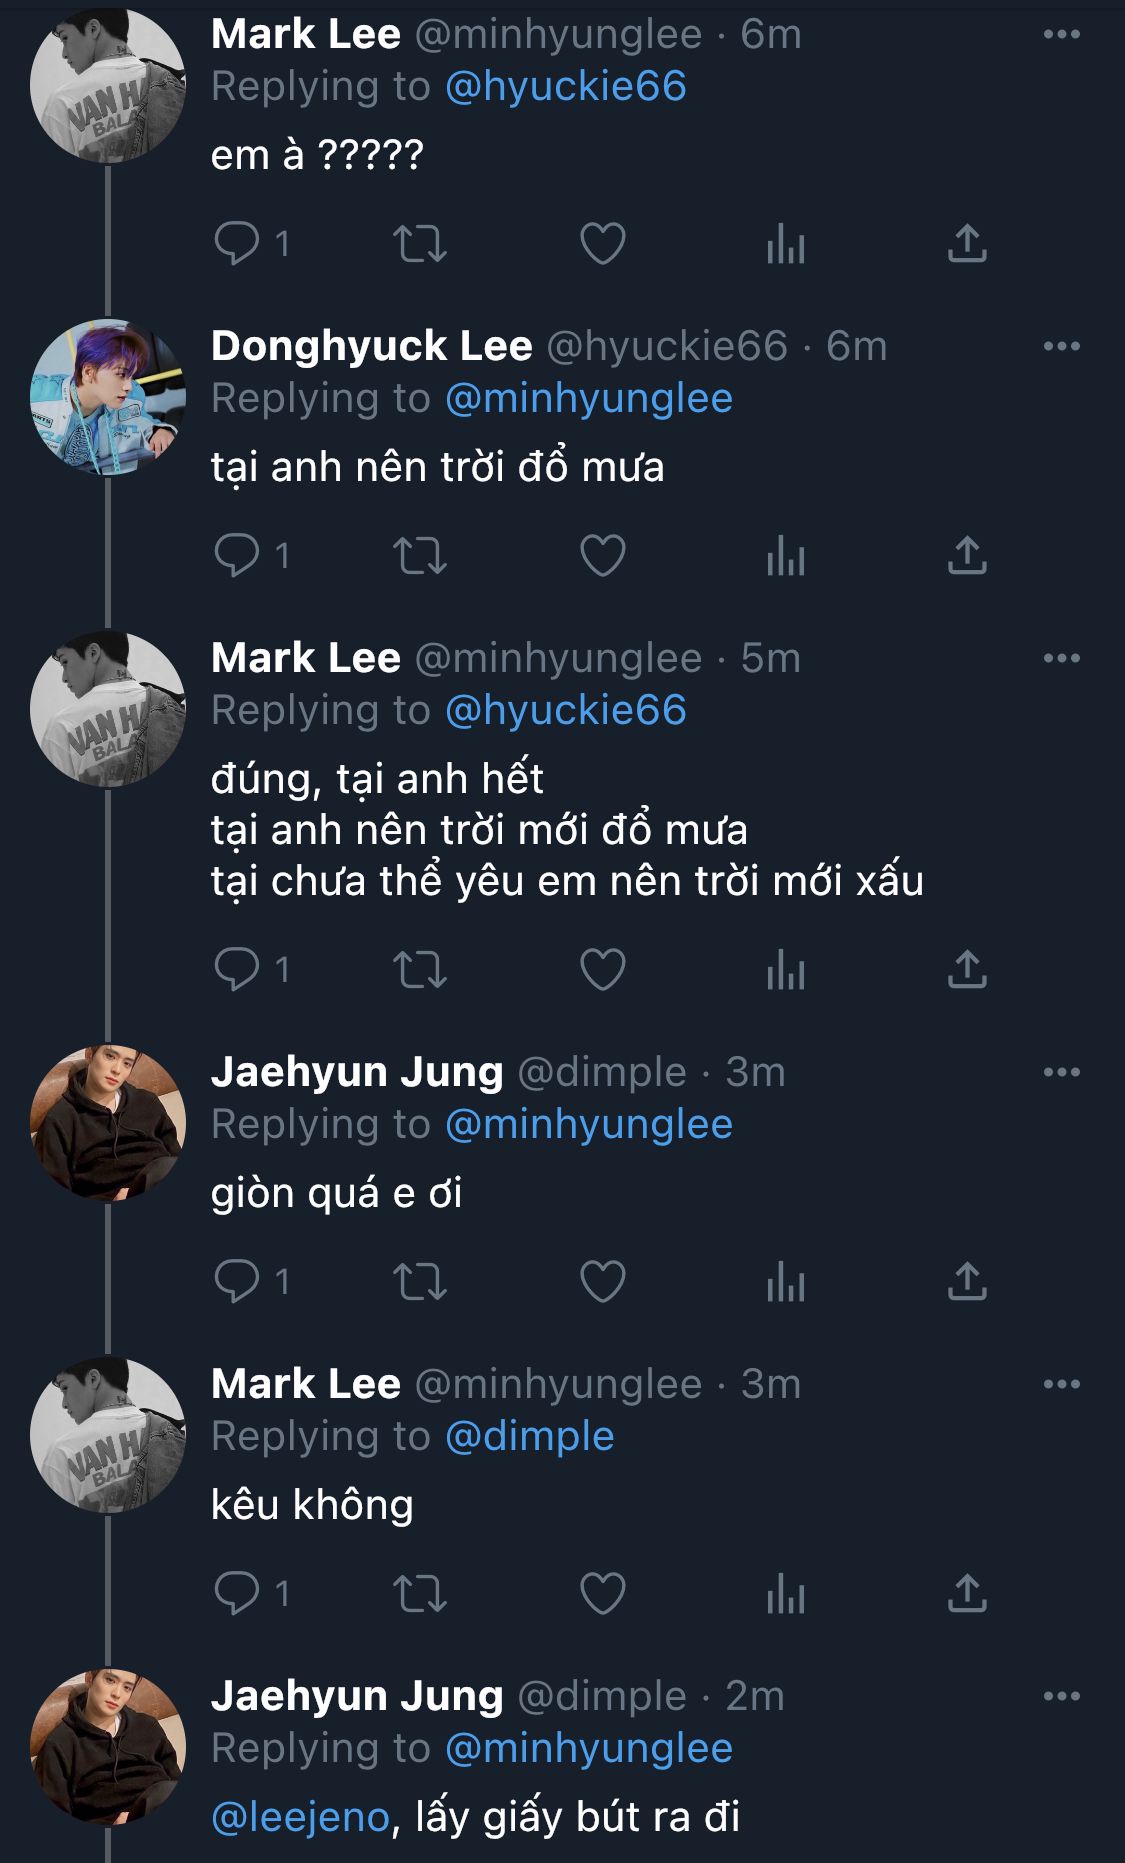Viewport: 1125px width, 1863px height.
Task: Open more options on Mark Lee's "em à ?????" tweet
Action: [x=1061, y=34]
